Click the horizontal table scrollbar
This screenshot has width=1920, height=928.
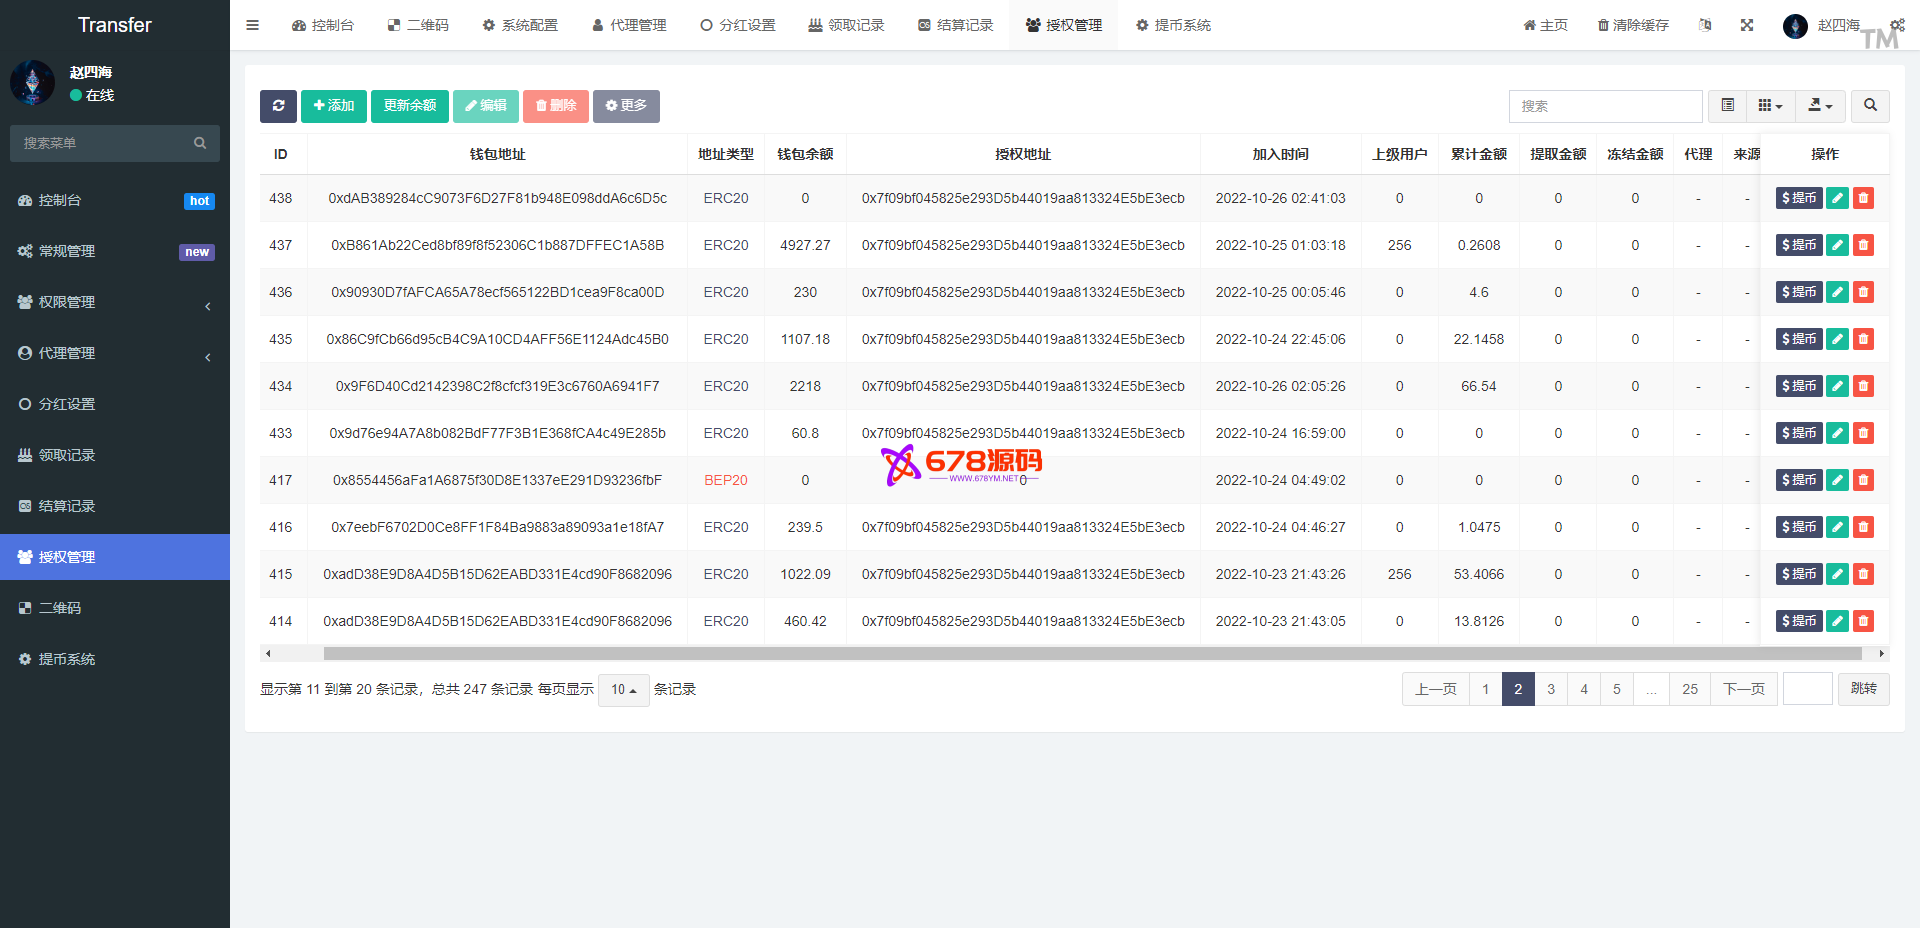click(1090, 653)
